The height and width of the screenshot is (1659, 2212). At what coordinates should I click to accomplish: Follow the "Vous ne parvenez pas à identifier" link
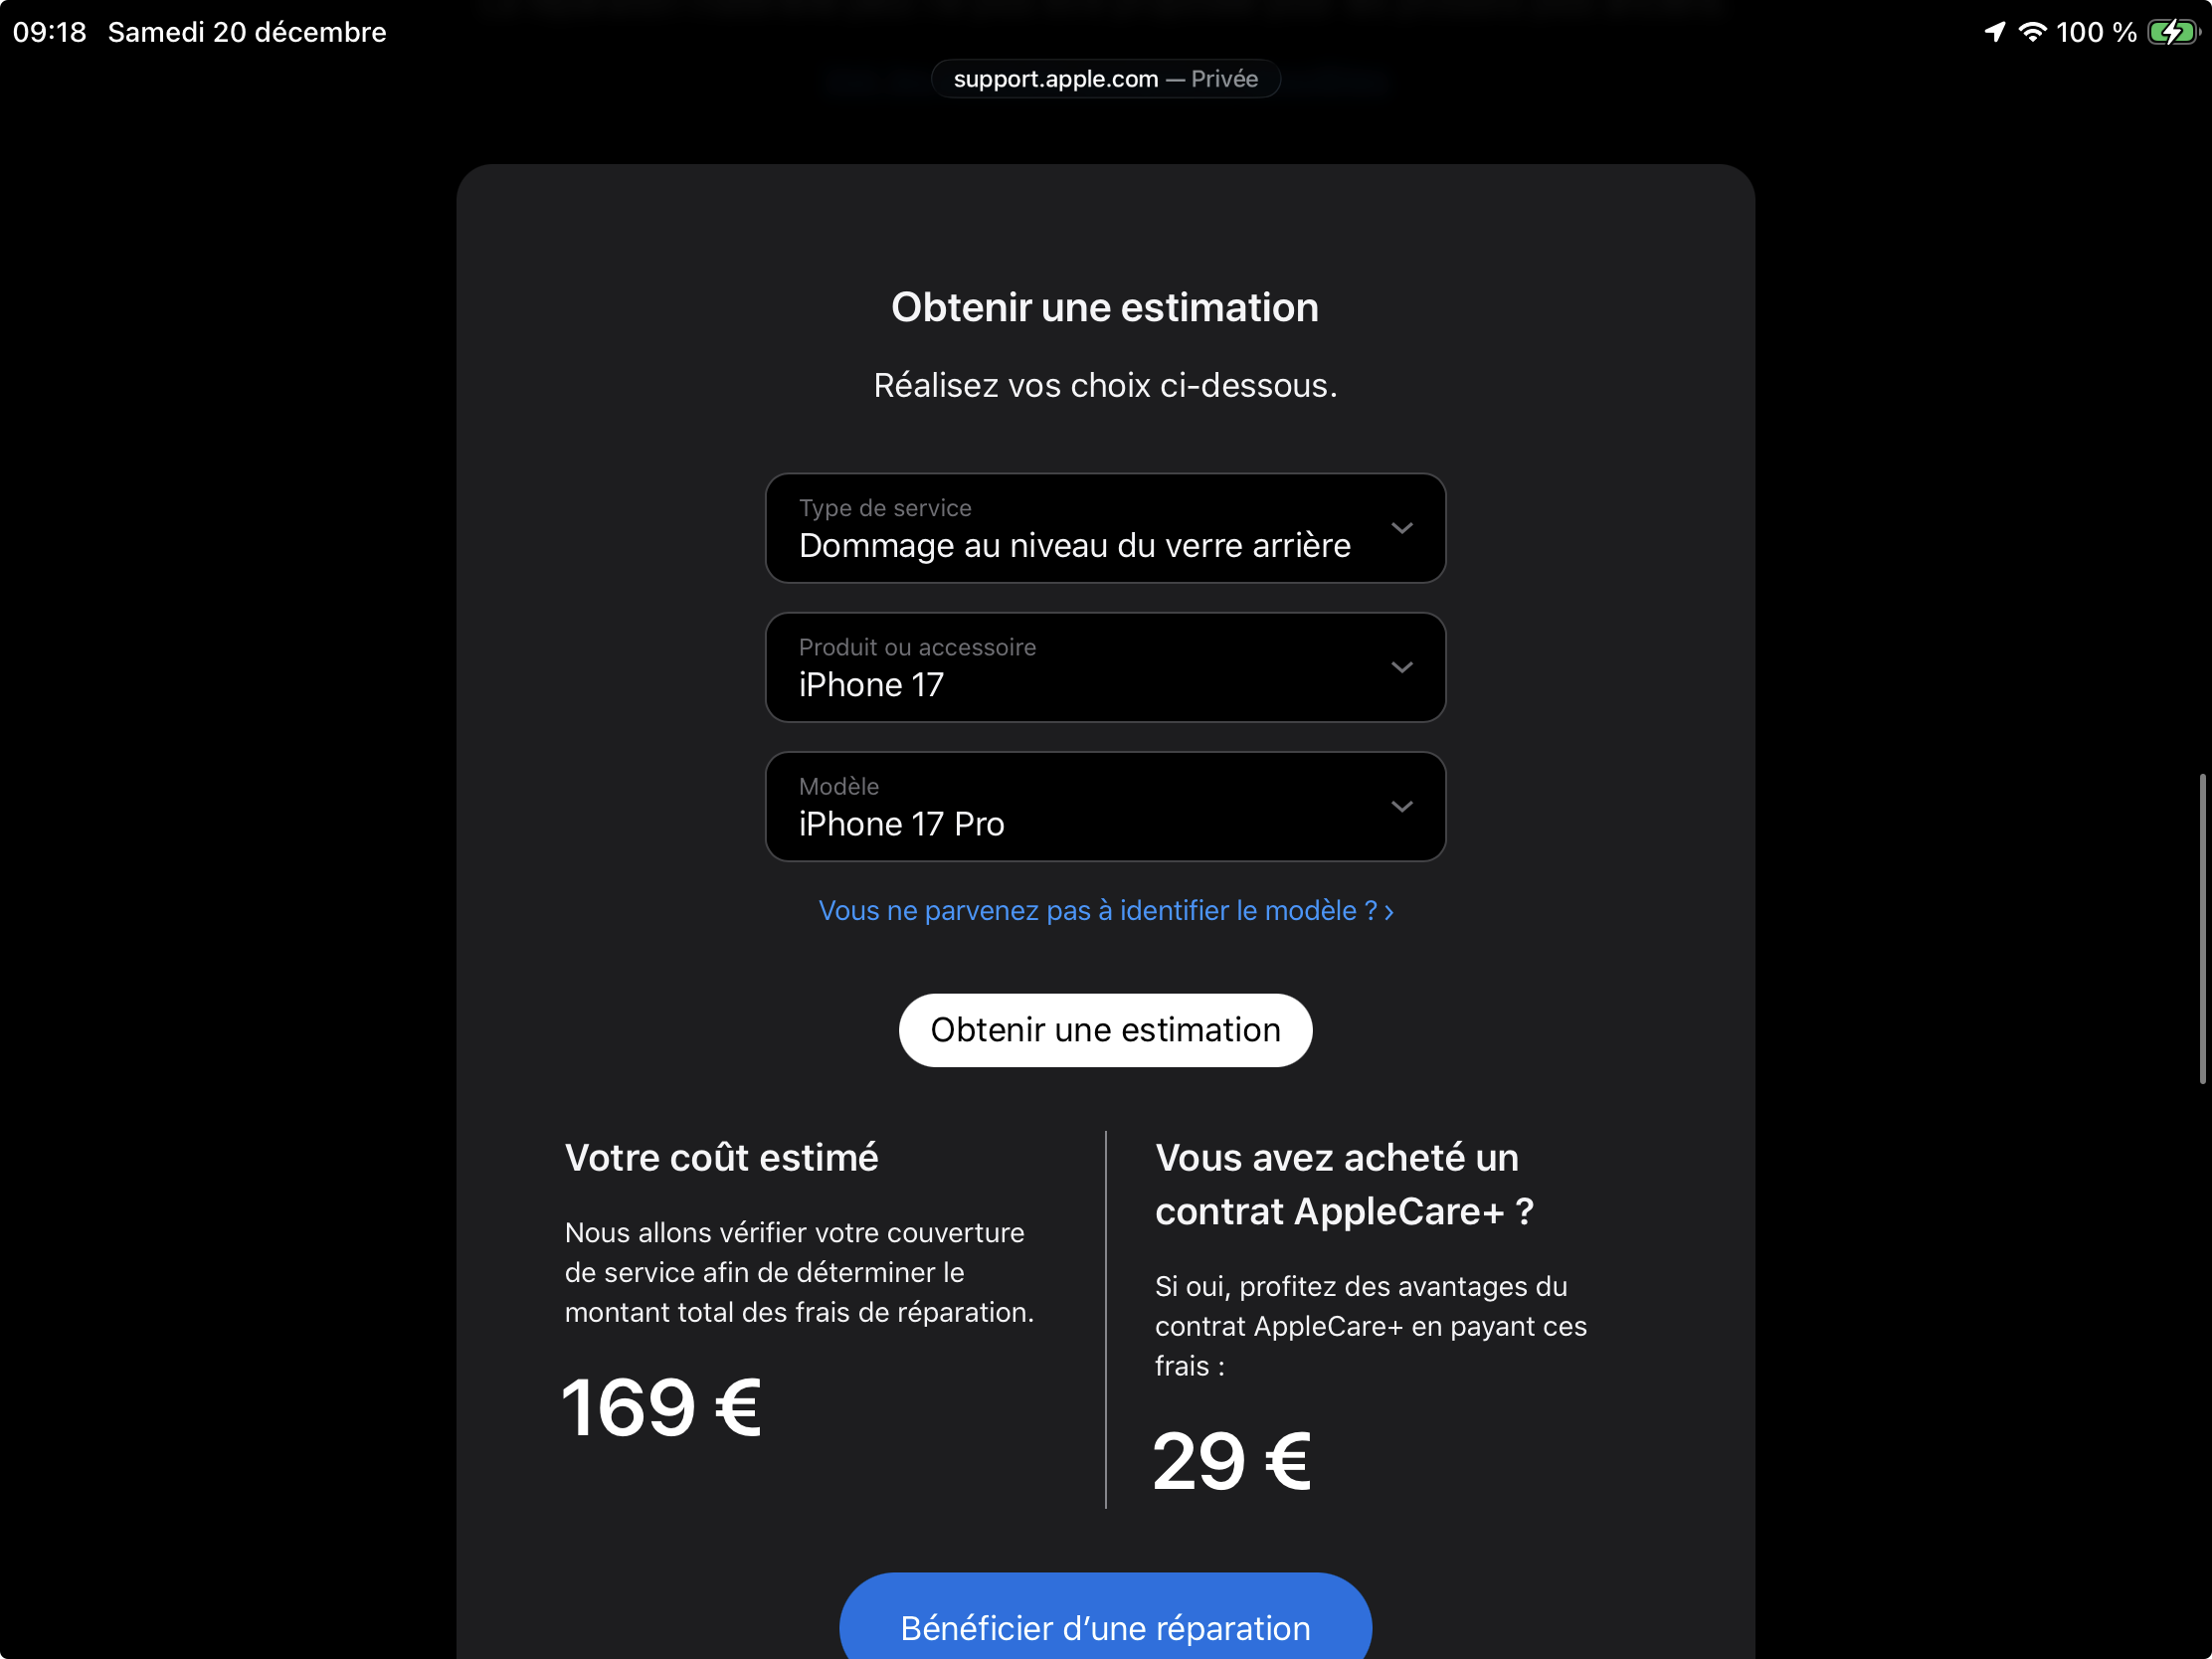click(1105, 910)
